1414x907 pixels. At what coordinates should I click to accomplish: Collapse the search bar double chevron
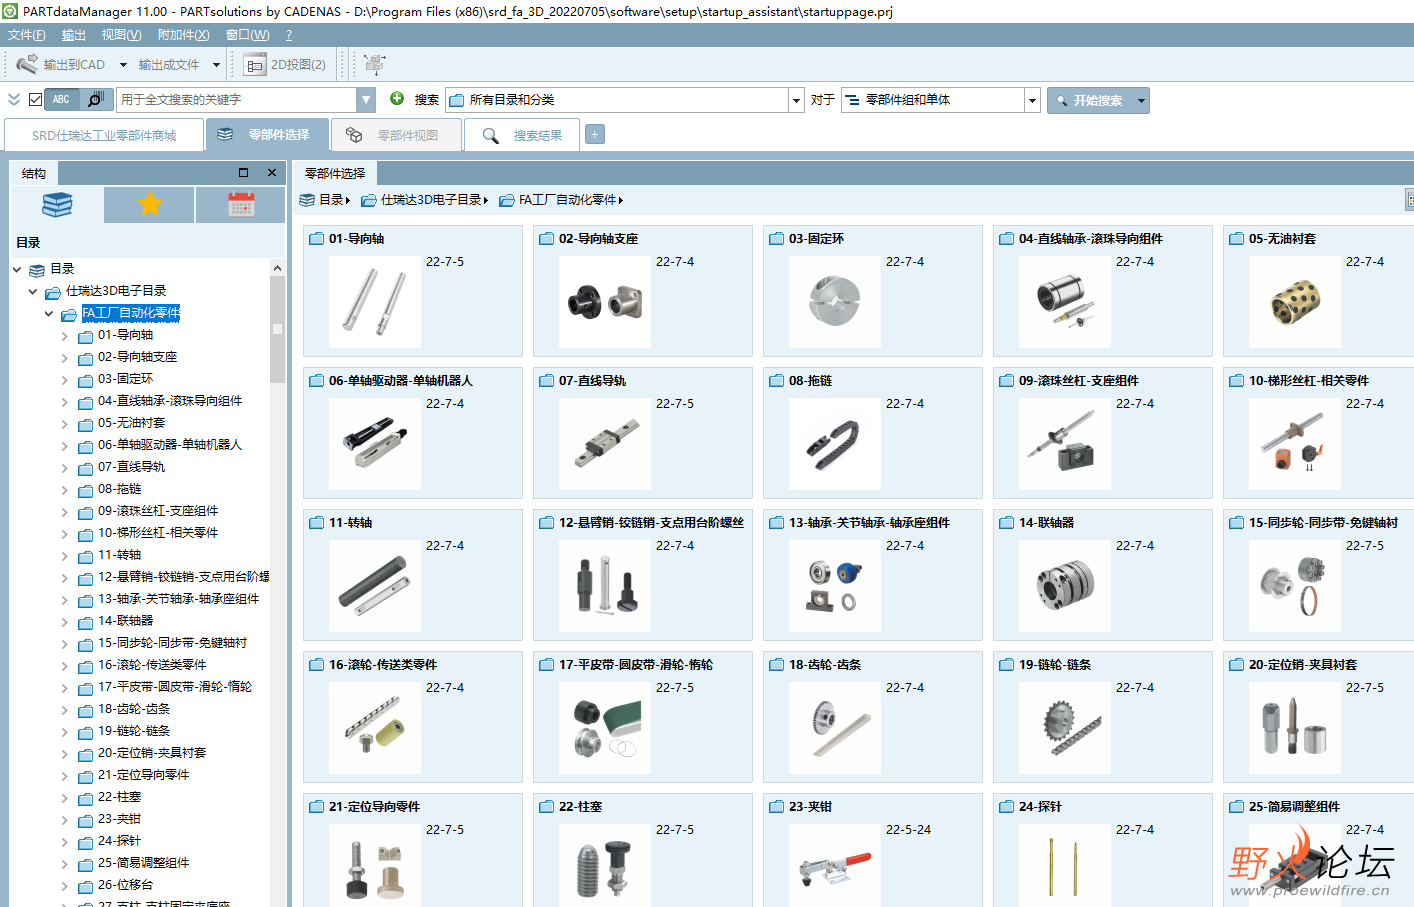14,99
